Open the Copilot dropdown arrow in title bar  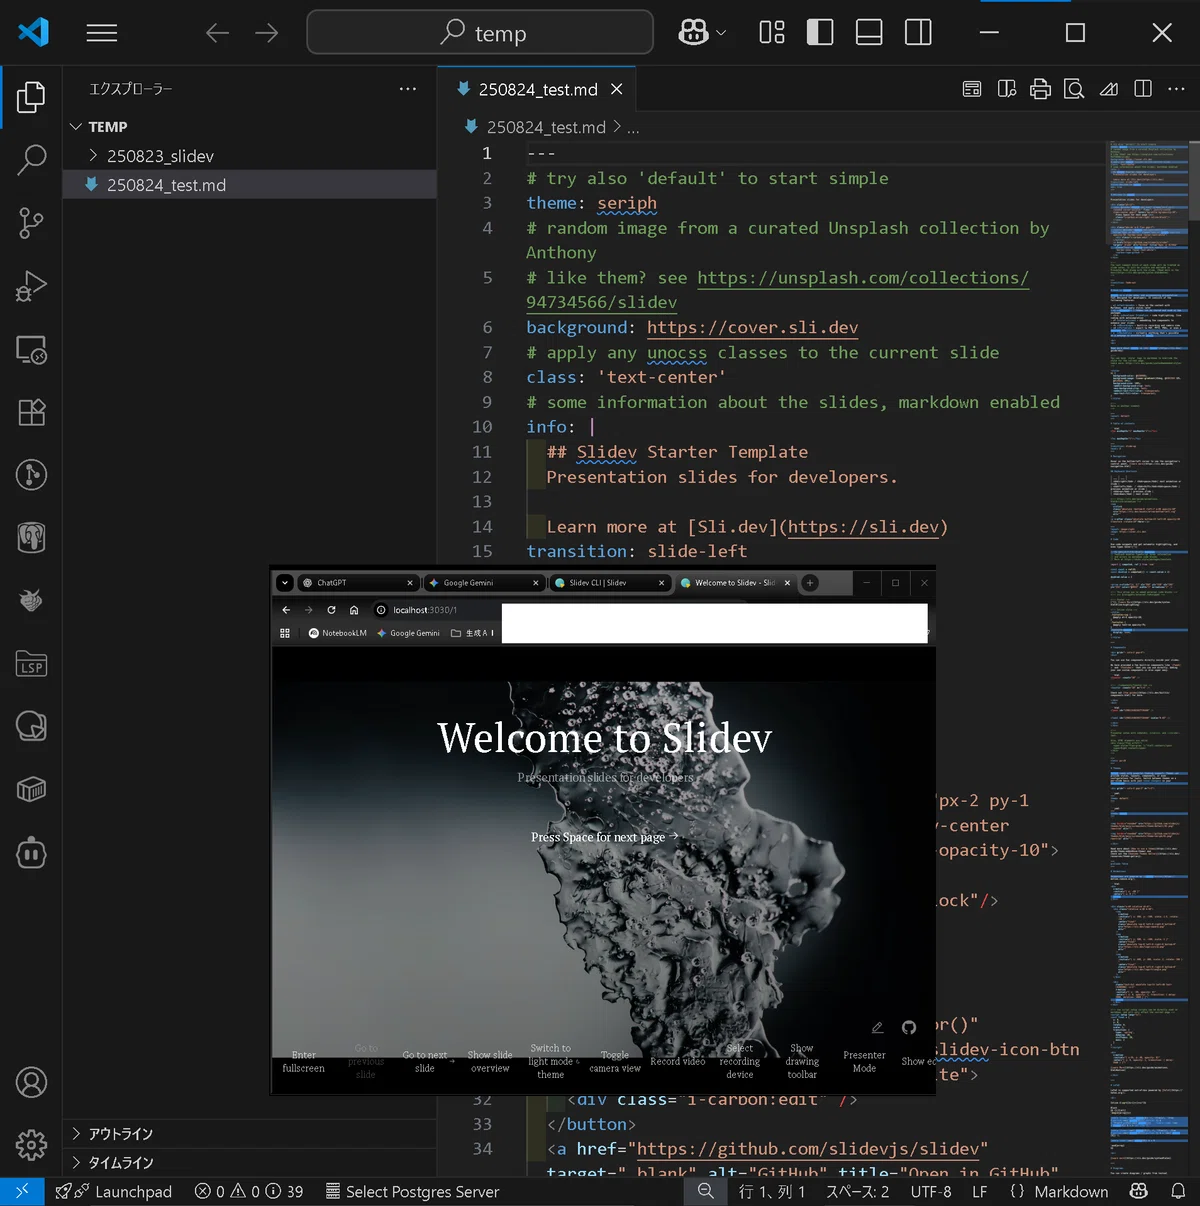(721, 33)
